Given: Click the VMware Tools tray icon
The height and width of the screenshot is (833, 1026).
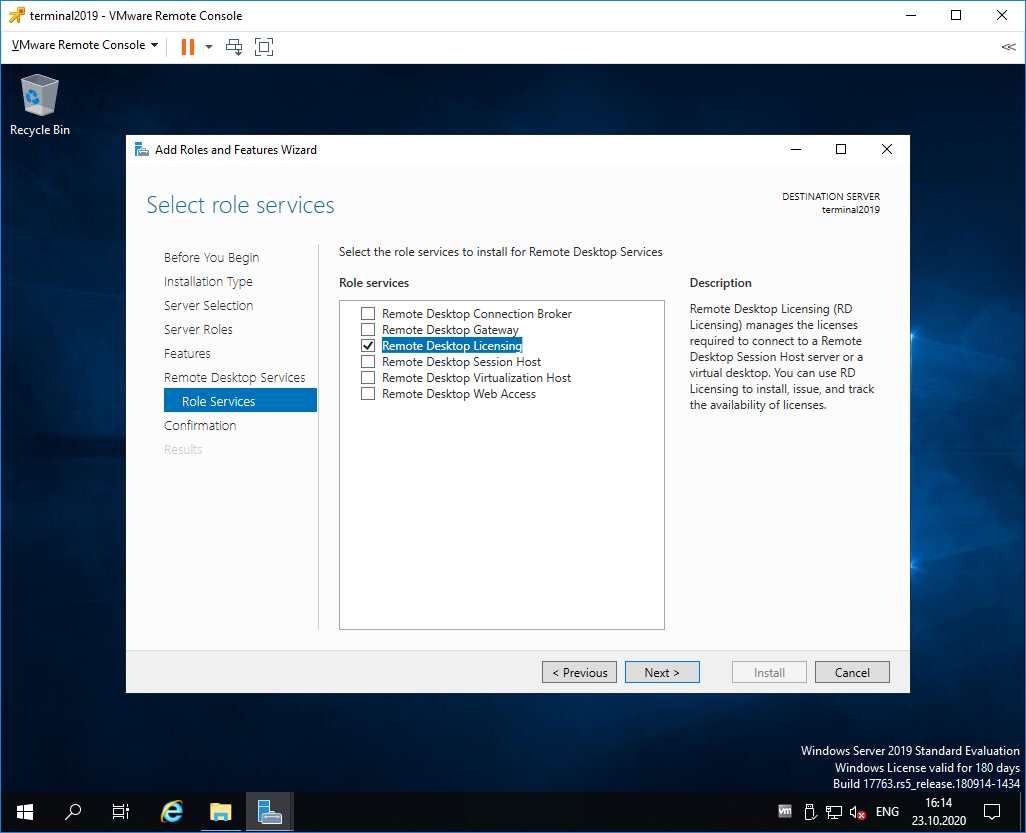Looking at the screenshot, I should click(785, 811).
